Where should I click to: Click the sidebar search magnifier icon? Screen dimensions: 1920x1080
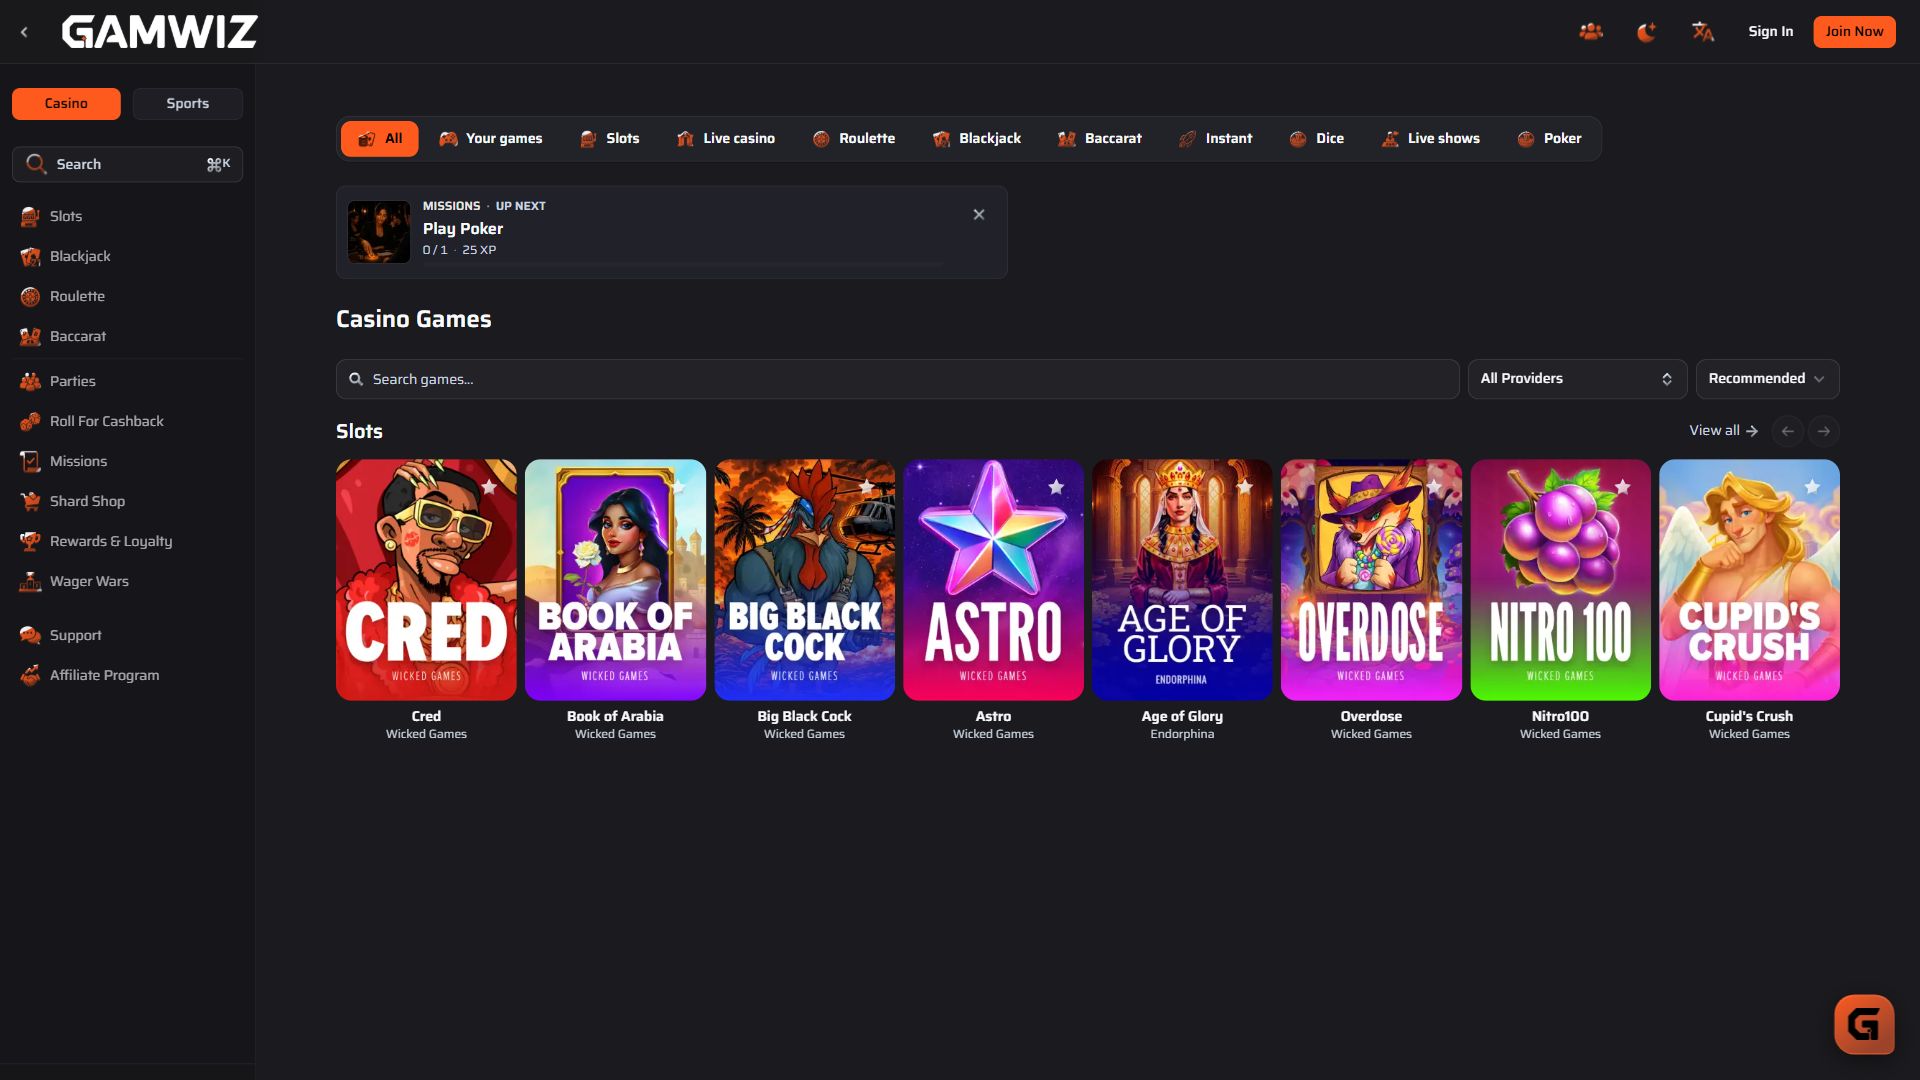pyautogui.click(x=36, y=164)
